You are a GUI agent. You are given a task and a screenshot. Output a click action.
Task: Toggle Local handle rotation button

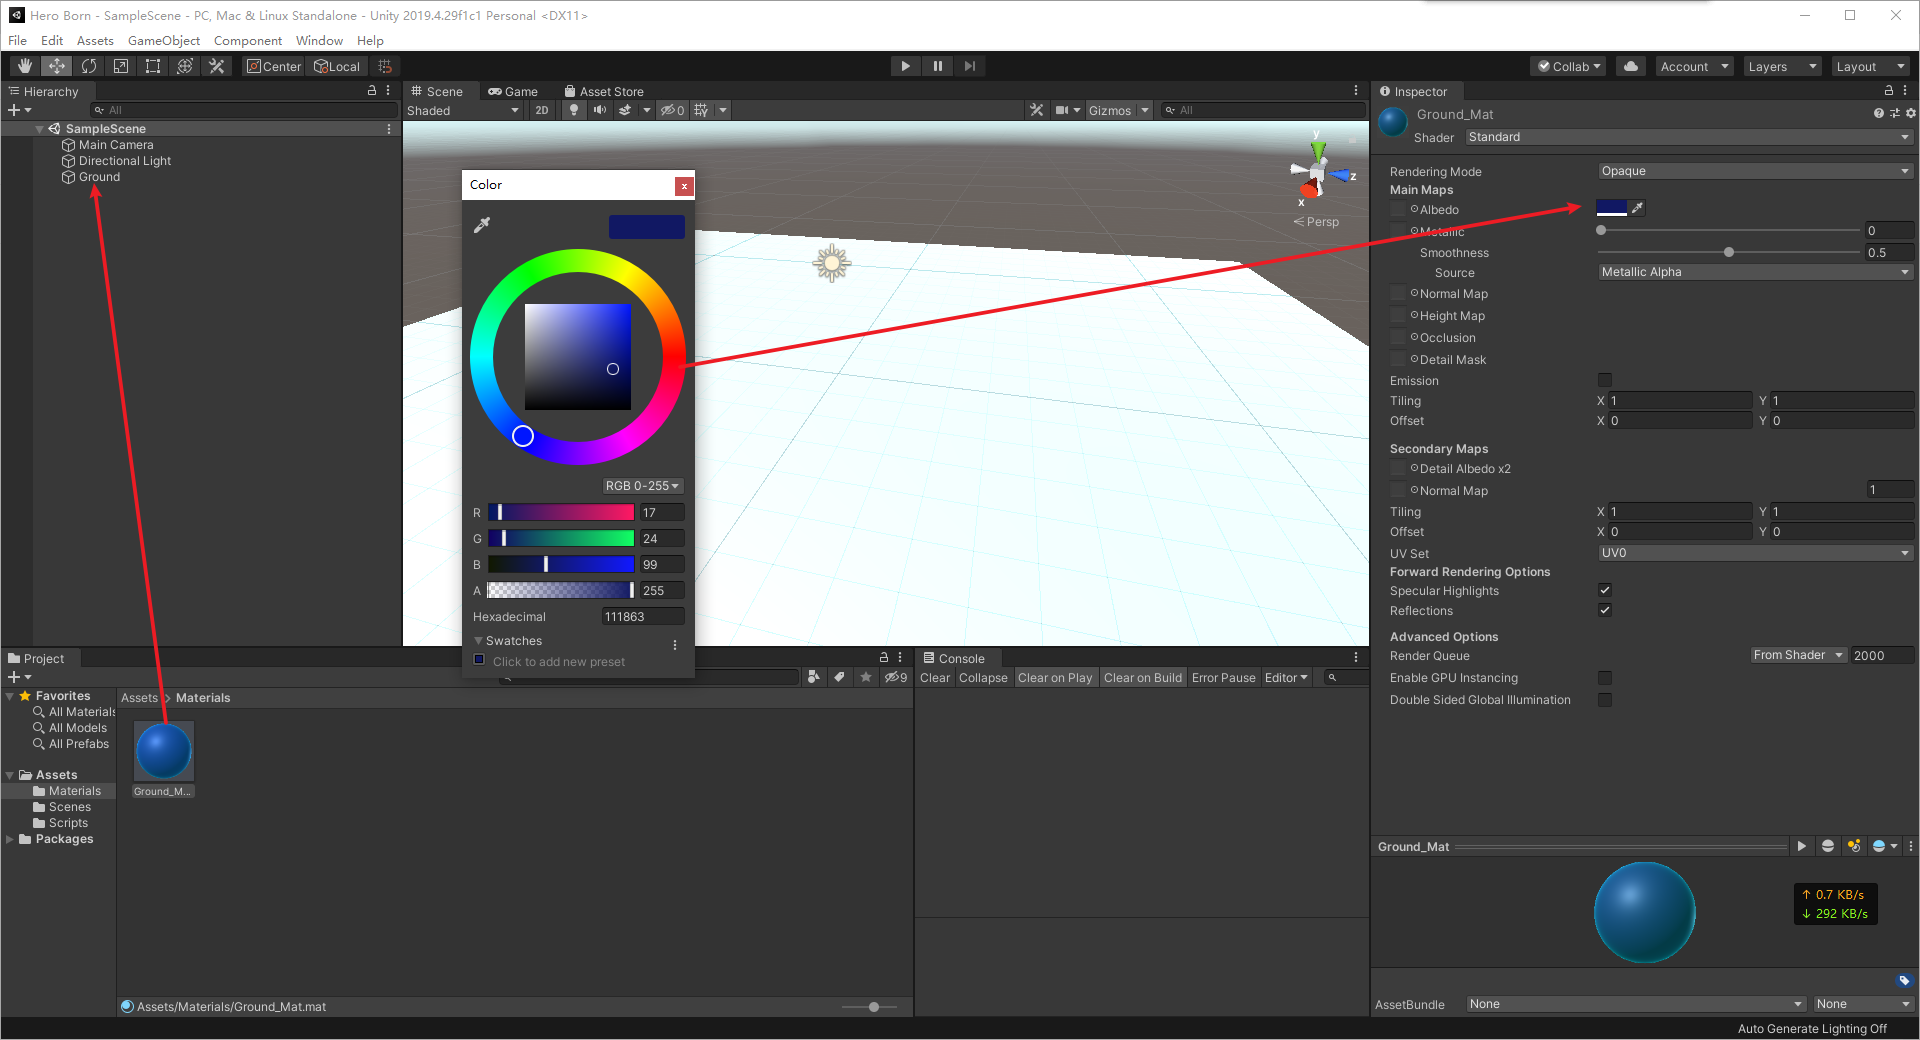338,66
